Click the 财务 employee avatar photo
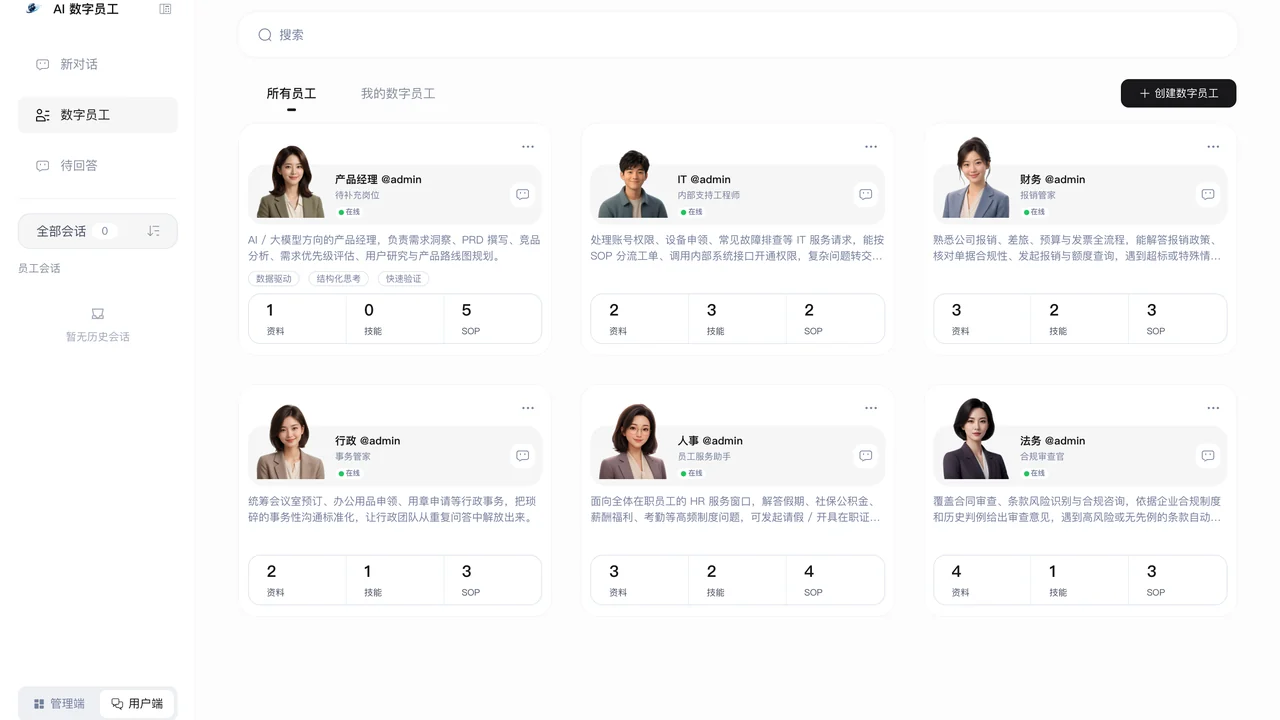 [976, 179]
